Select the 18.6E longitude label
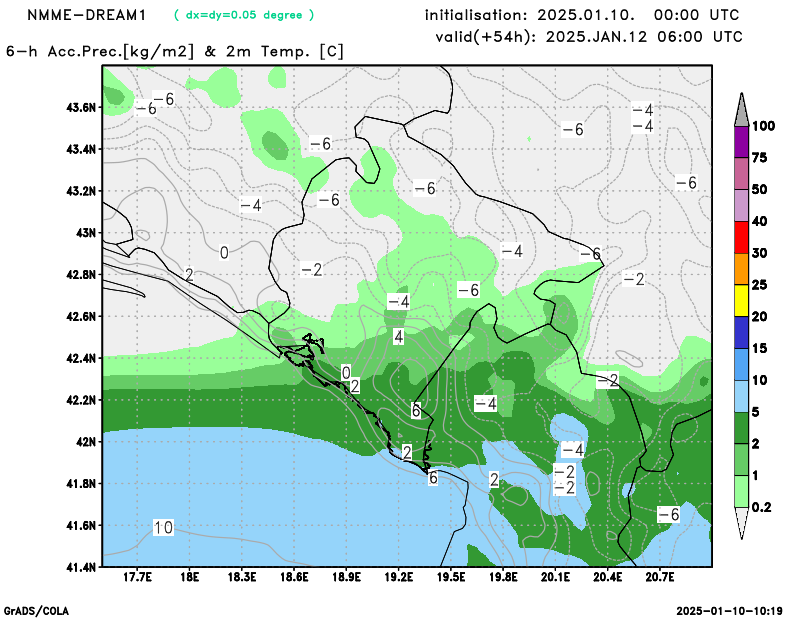The height and width of the screenshot is (618, 800). [x=294, y=577]
